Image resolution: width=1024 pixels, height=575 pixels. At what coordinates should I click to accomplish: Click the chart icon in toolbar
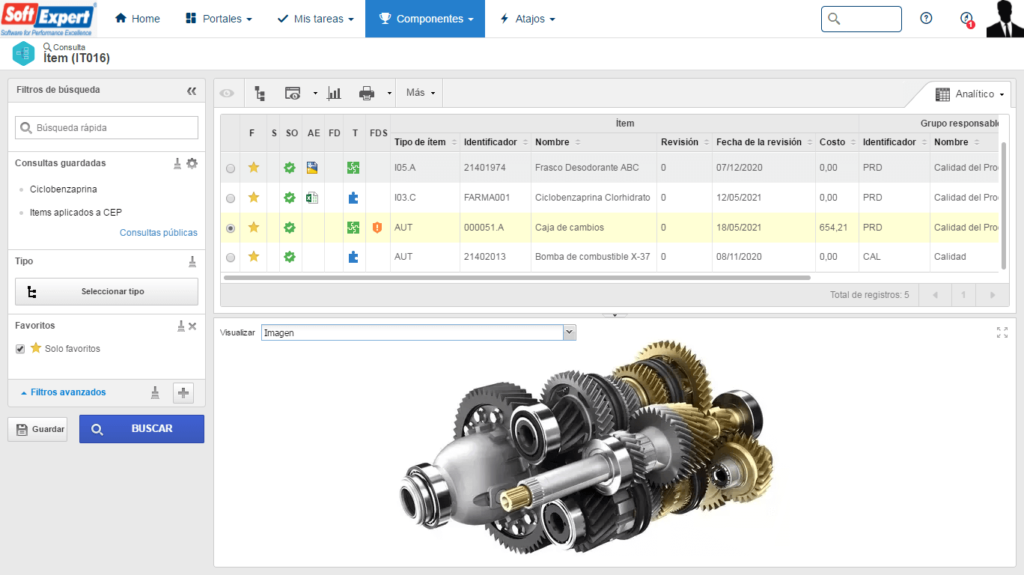(334, 93)
